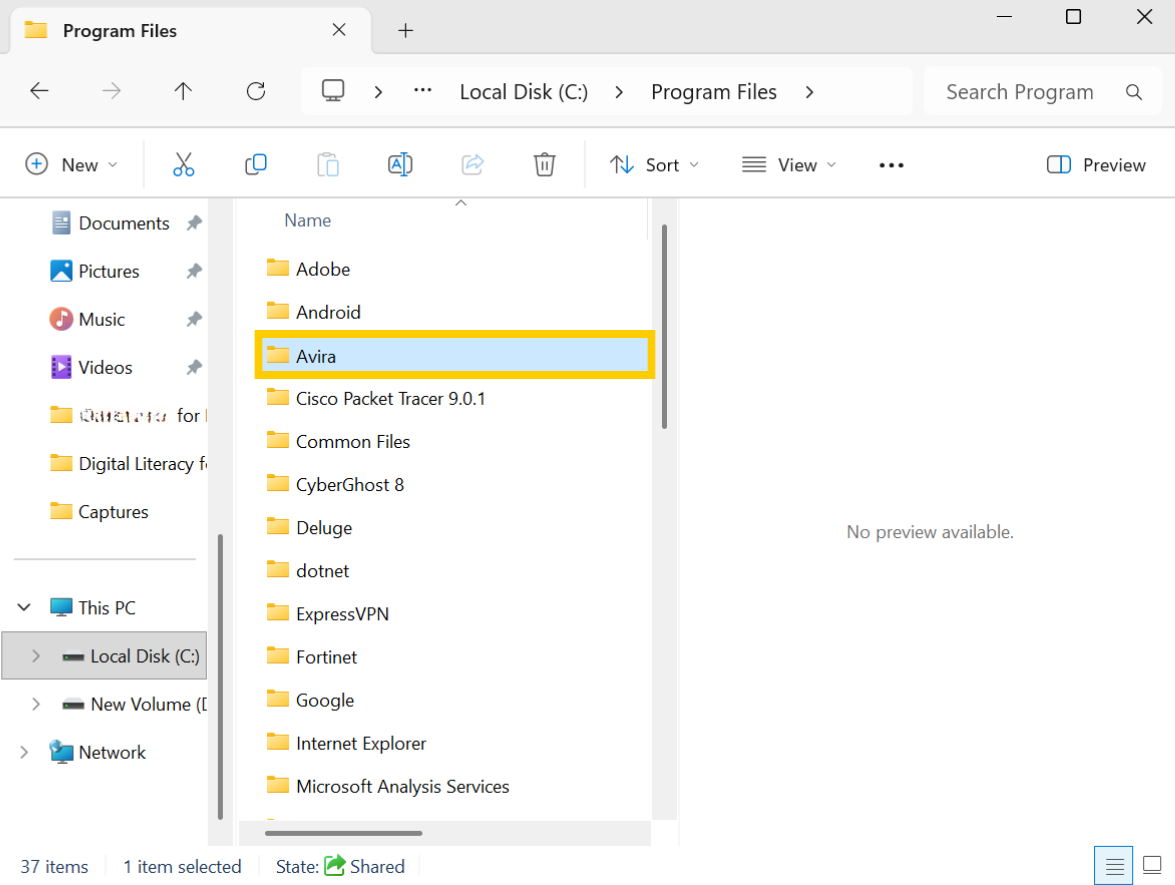Go back with the left arrow
The image size is (1175, 885).
(x=39, y=91)
